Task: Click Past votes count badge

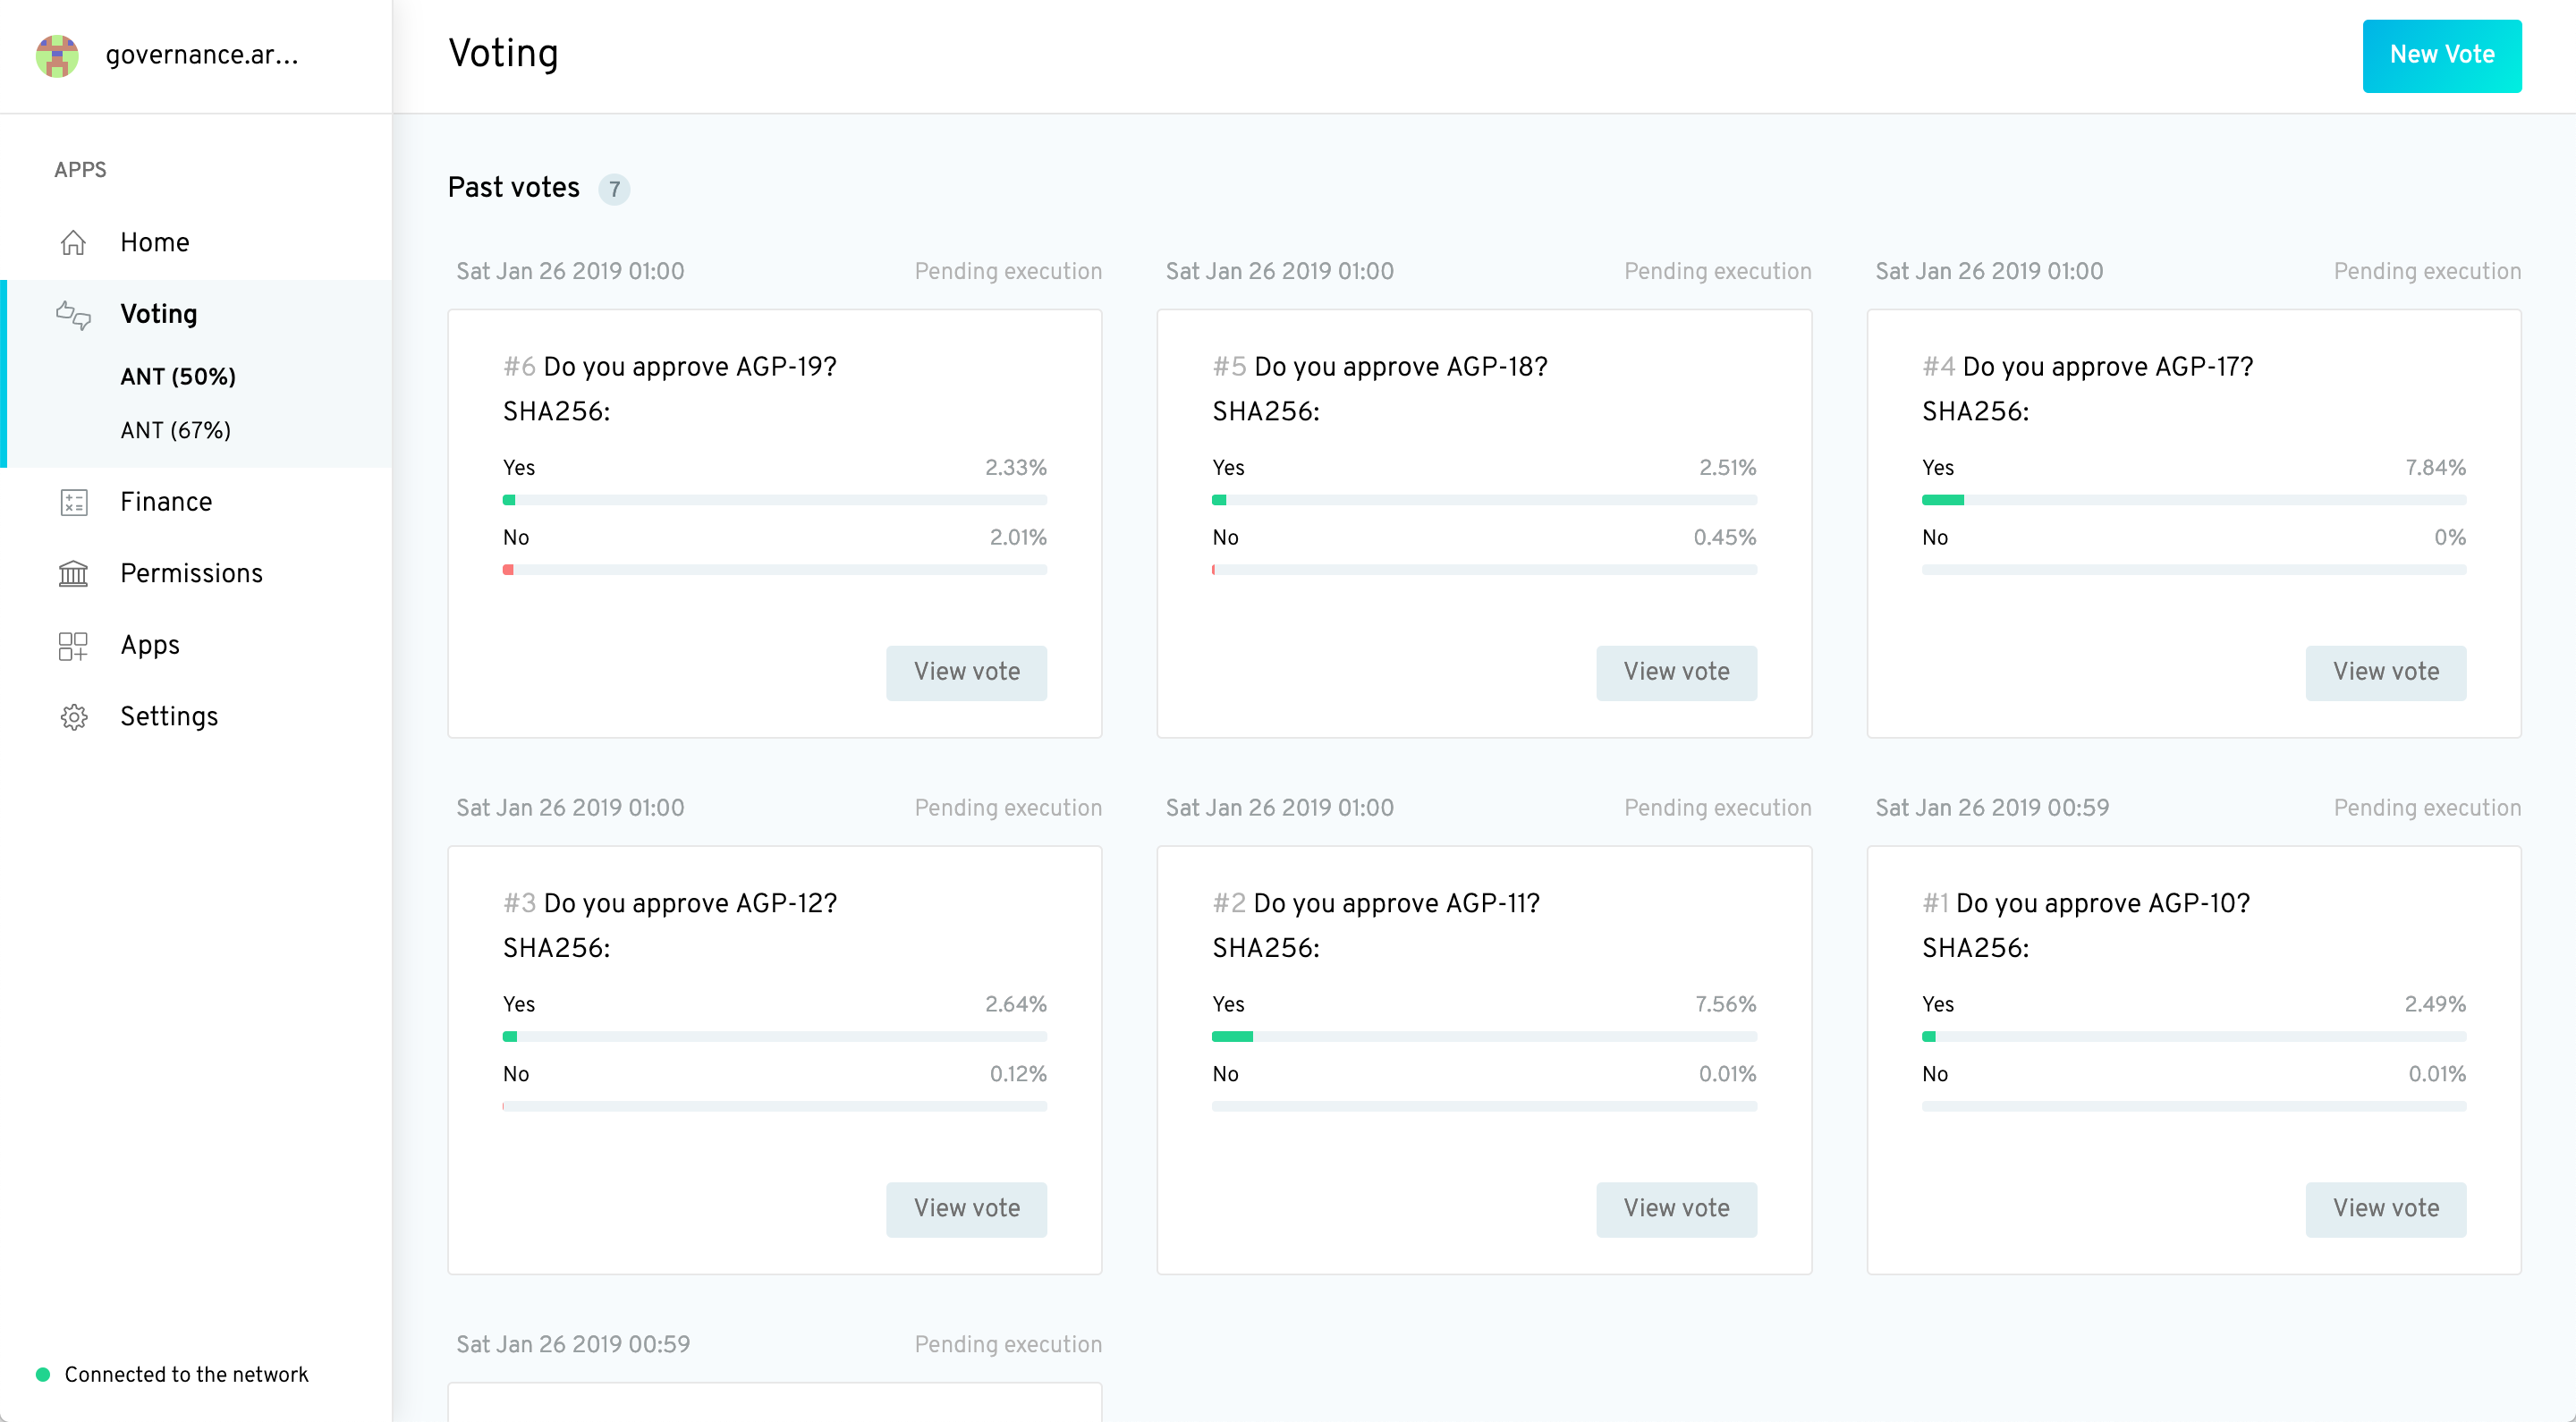Action: pyautogui.click(x=614, y=189)
